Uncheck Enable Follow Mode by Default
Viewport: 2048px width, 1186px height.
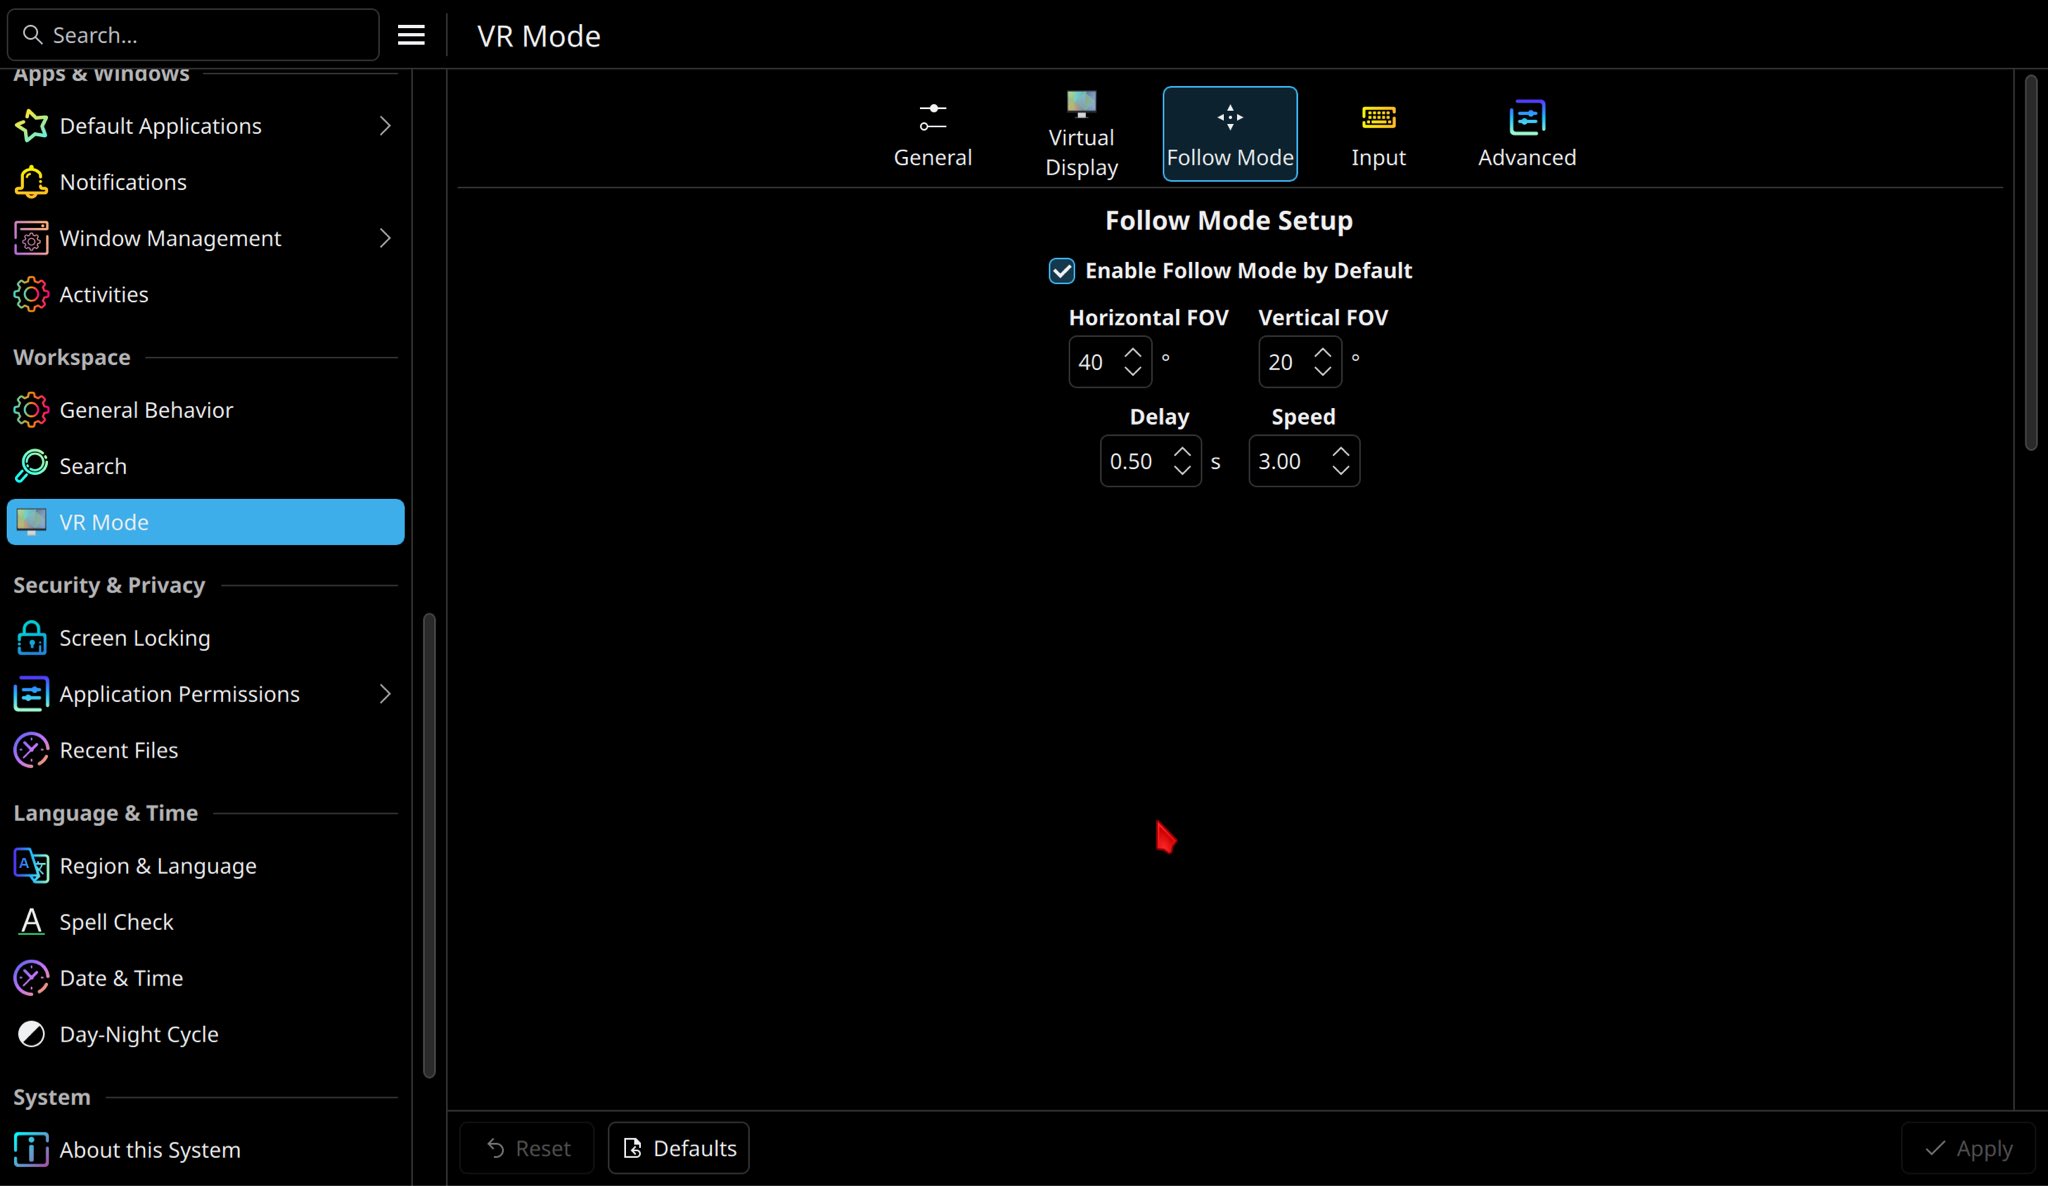click(1061, 271)
